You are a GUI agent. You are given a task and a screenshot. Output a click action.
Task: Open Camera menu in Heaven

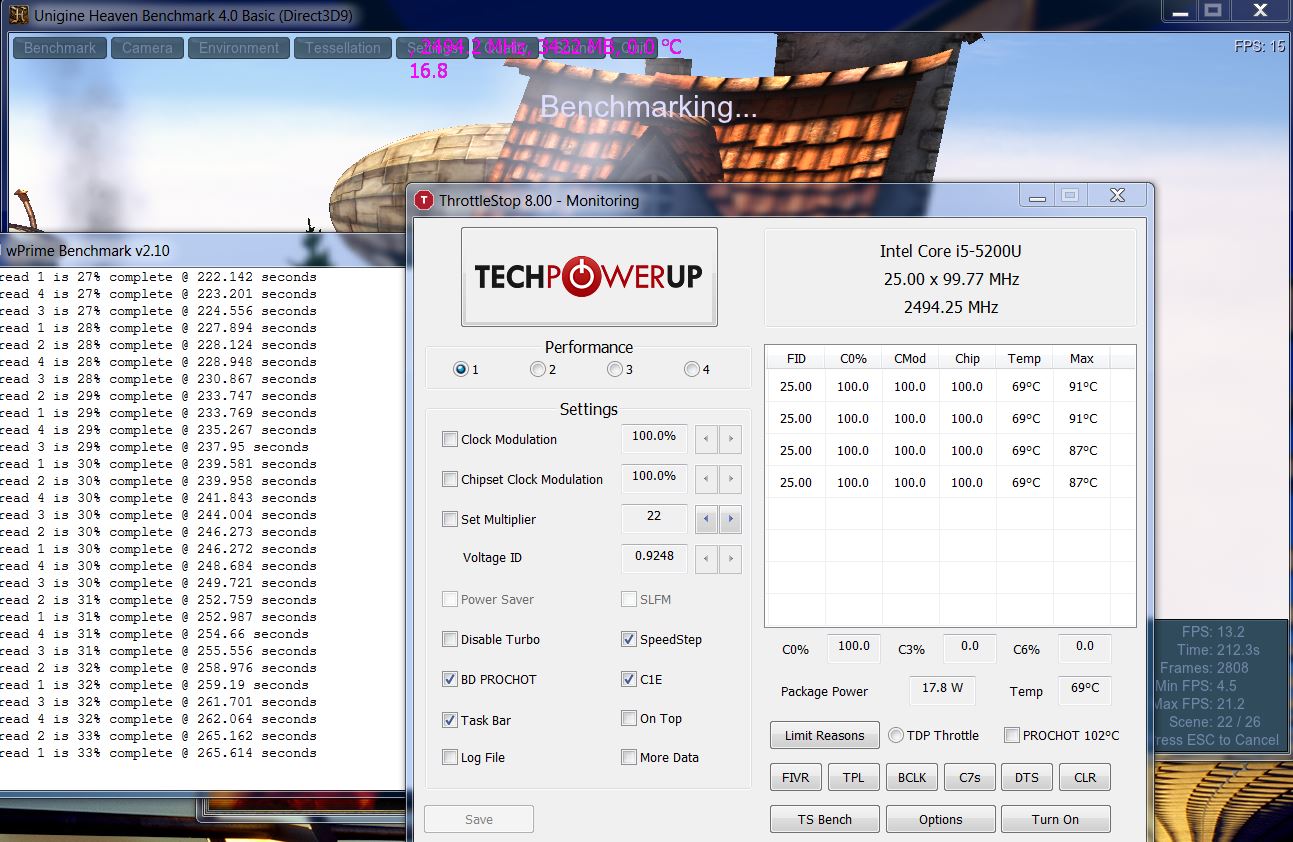147,48
